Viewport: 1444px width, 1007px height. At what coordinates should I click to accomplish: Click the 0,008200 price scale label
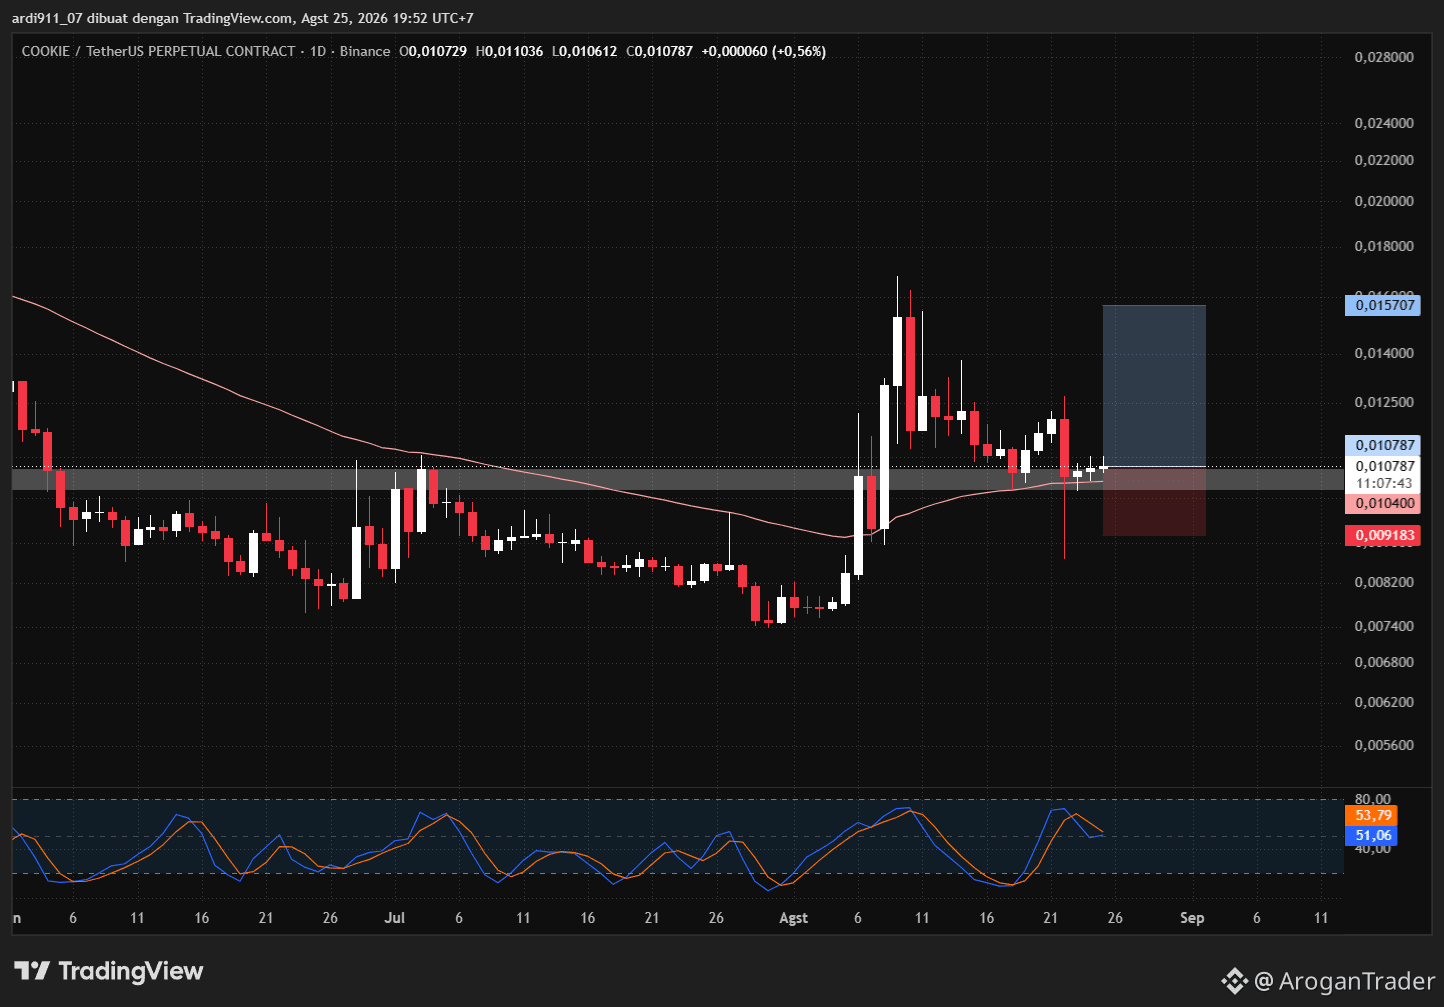[1384, 582]
